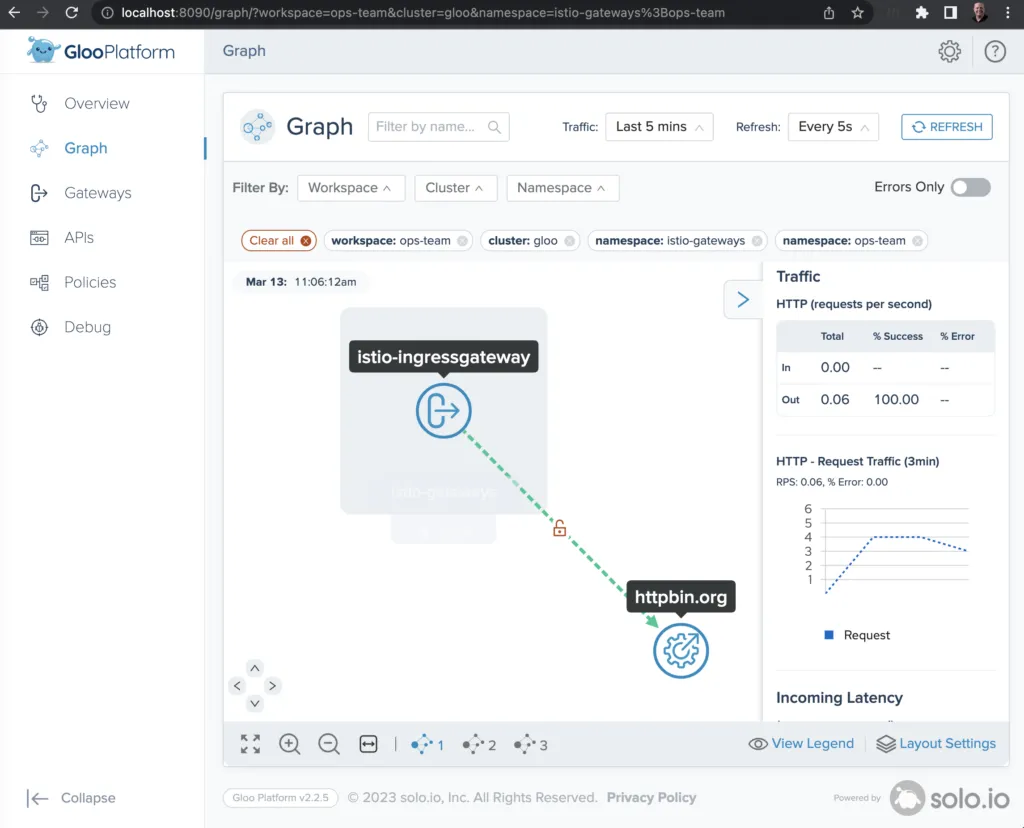Open the Privacy Policy link
Viewport: 1024px width, 828px height.
click(x=651, y=797)
